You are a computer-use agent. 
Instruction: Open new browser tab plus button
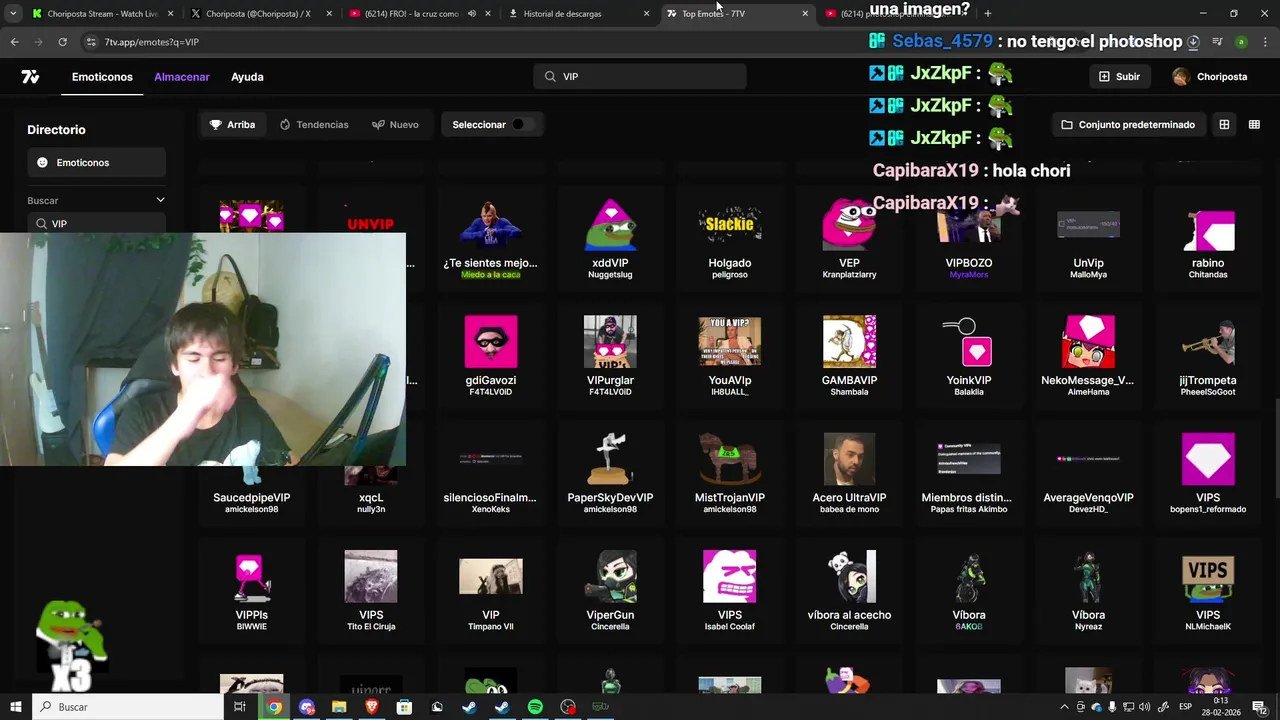pyautogui.click(x=987, y=14)
